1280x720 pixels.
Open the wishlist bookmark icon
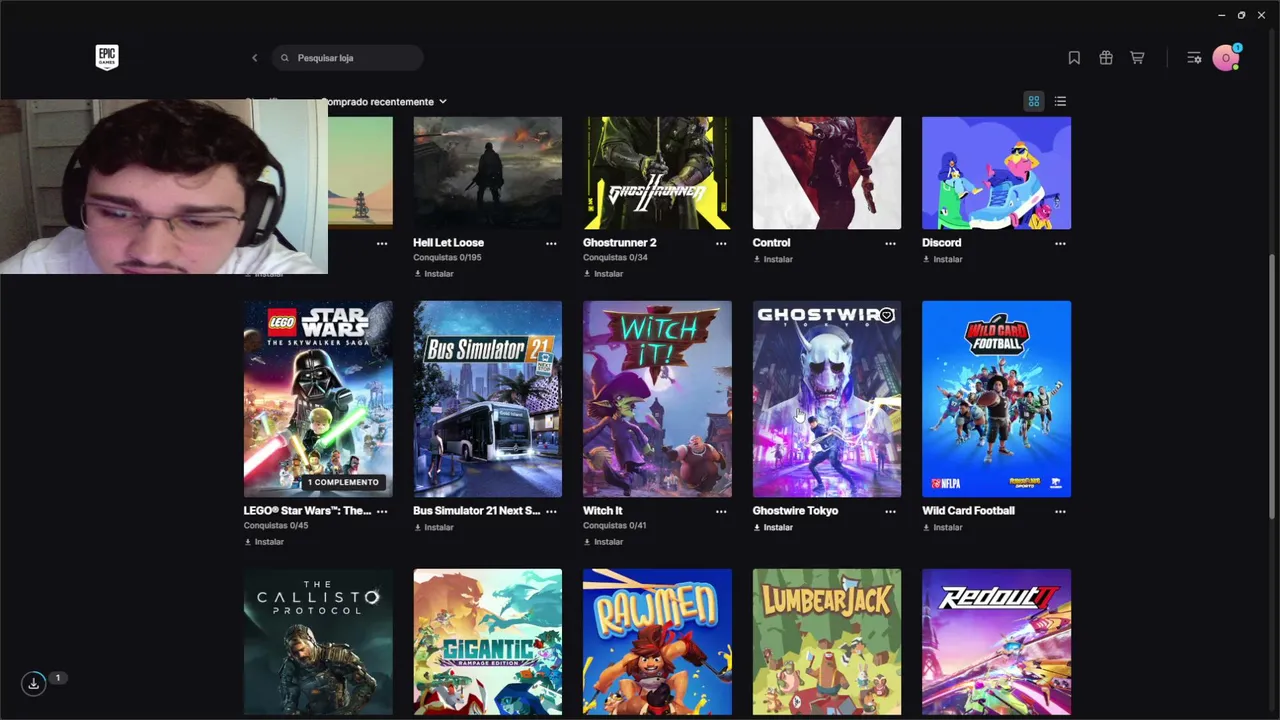point(1074,58)
